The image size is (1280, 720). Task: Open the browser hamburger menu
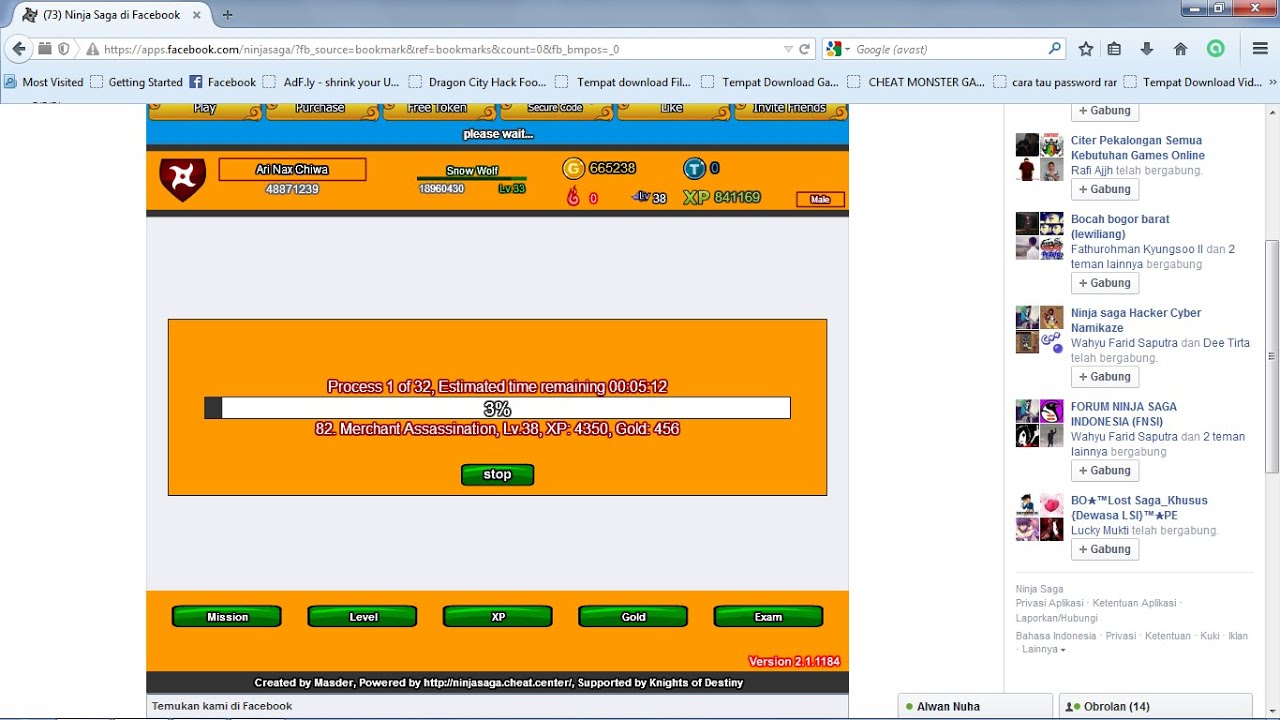coord(1260,49)
